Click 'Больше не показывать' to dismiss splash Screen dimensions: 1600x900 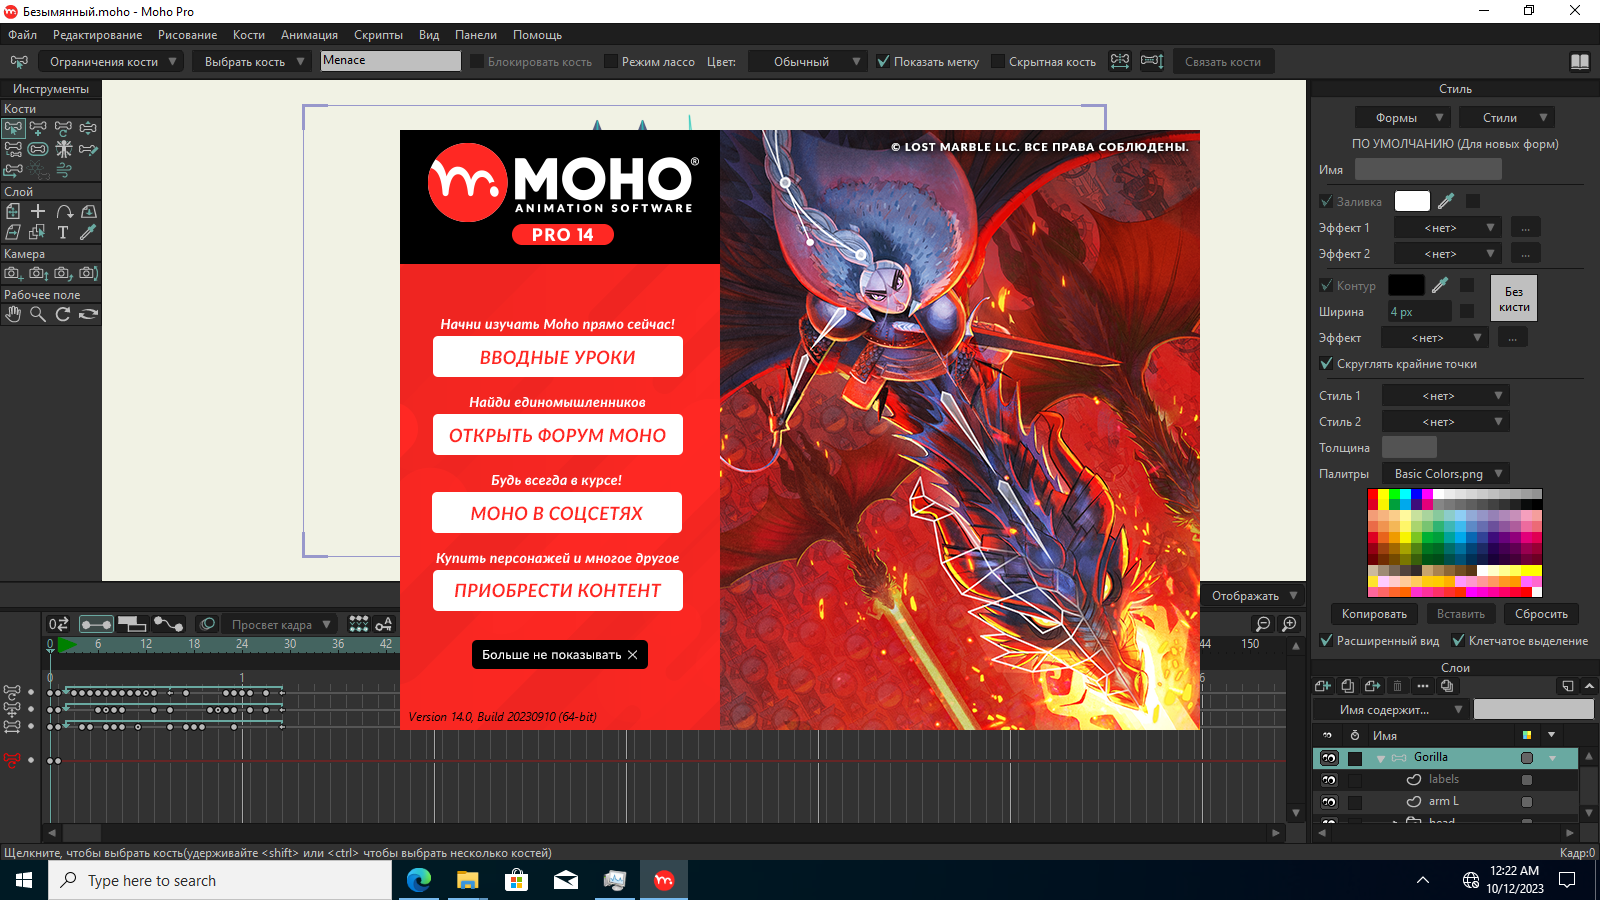coord(560,655)
